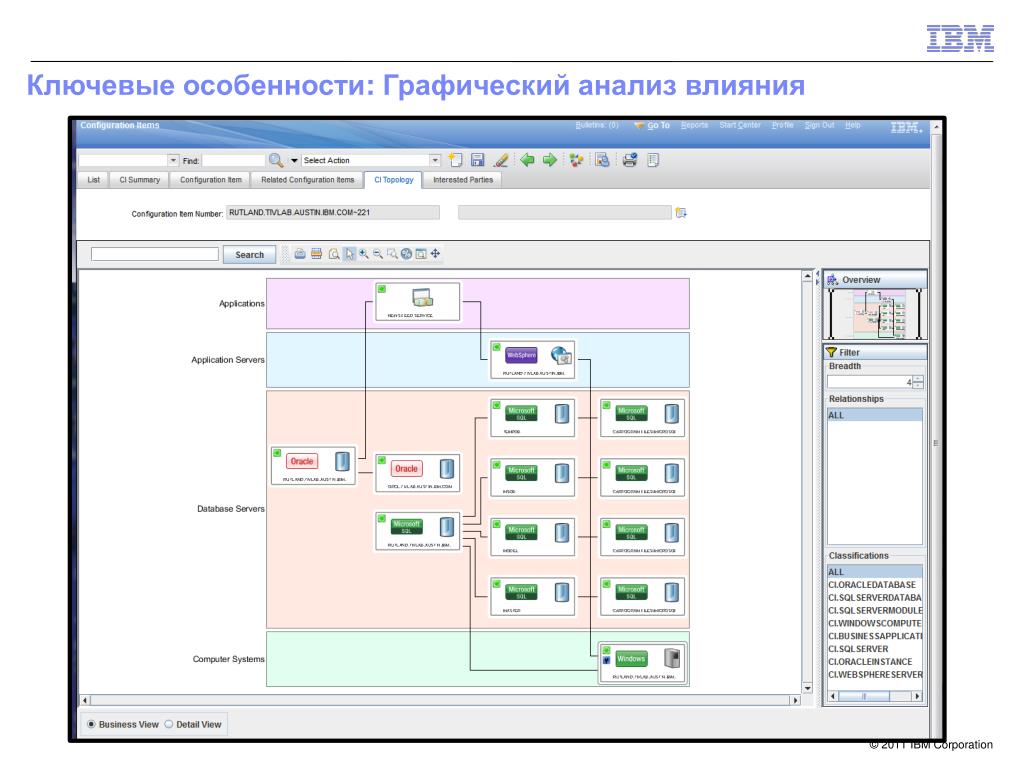This screenshot has height=768, width=1024.
Task: Select the Business View radio button
Action: pos(91,724)
